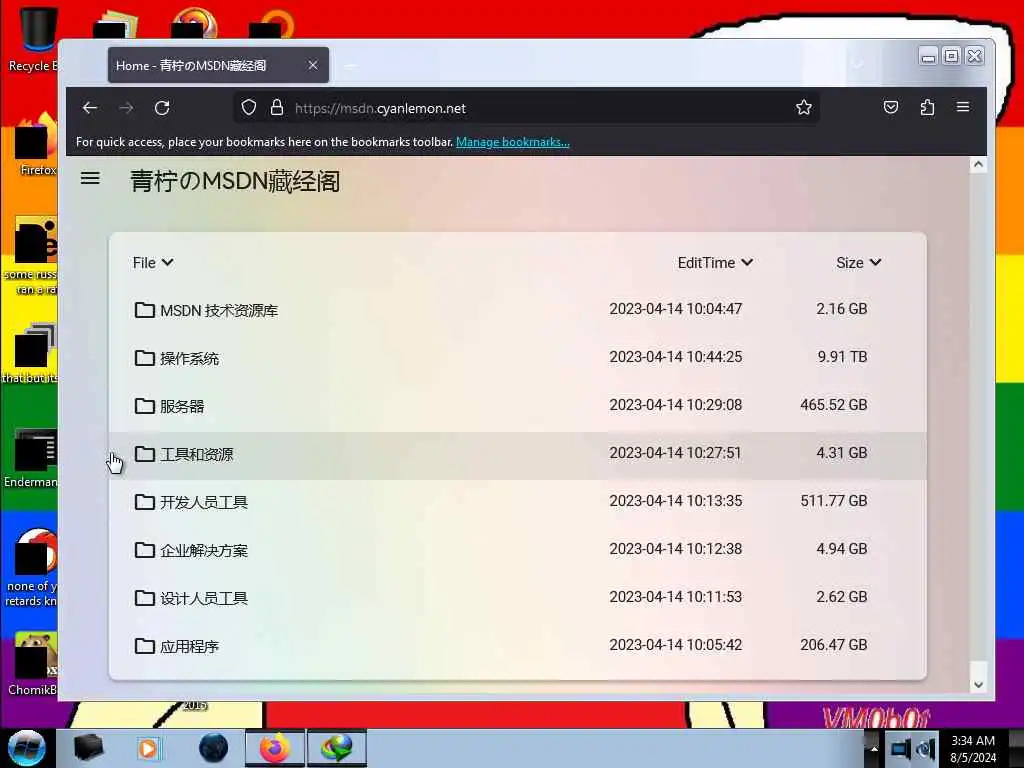Close the Home tab
The height and width of the screenshot is (768, 1024).
tap(313, 65)
